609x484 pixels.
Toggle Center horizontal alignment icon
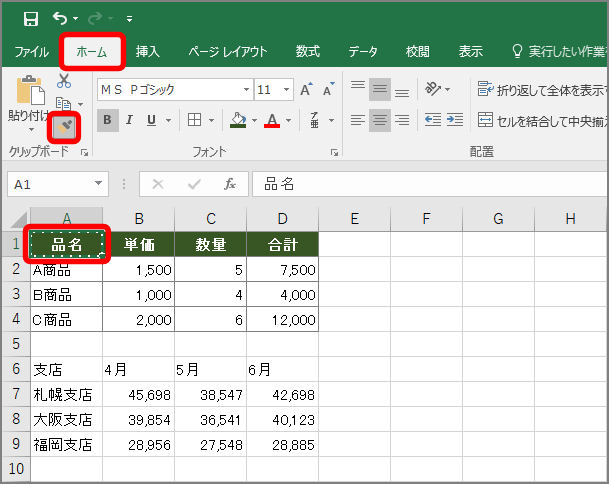point(379,120)
